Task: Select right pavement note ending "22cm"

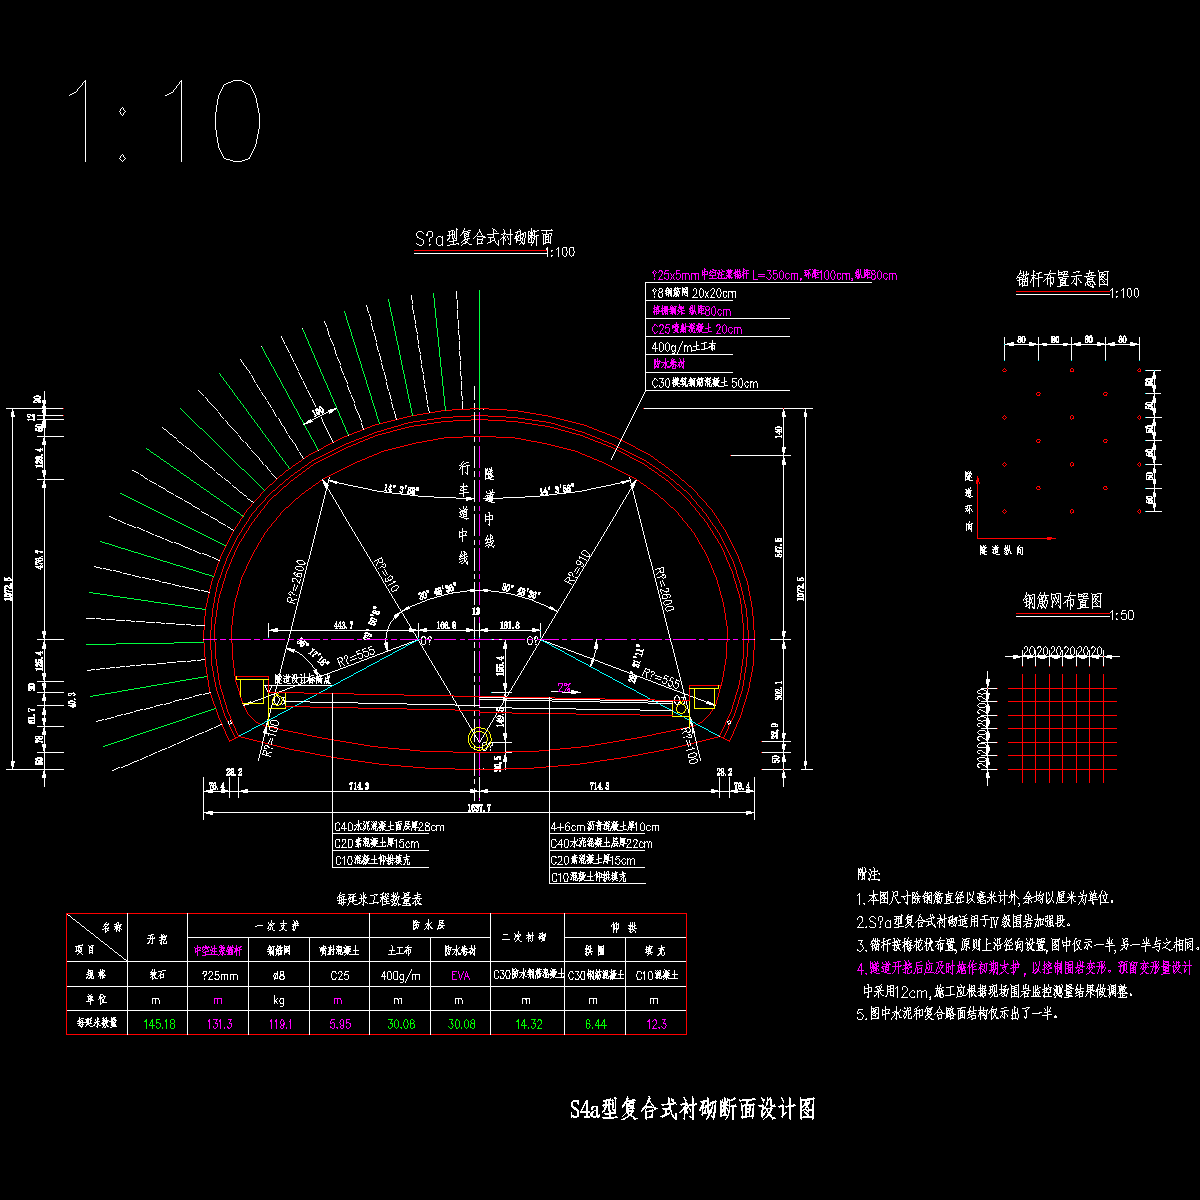Action: [600, 843]
